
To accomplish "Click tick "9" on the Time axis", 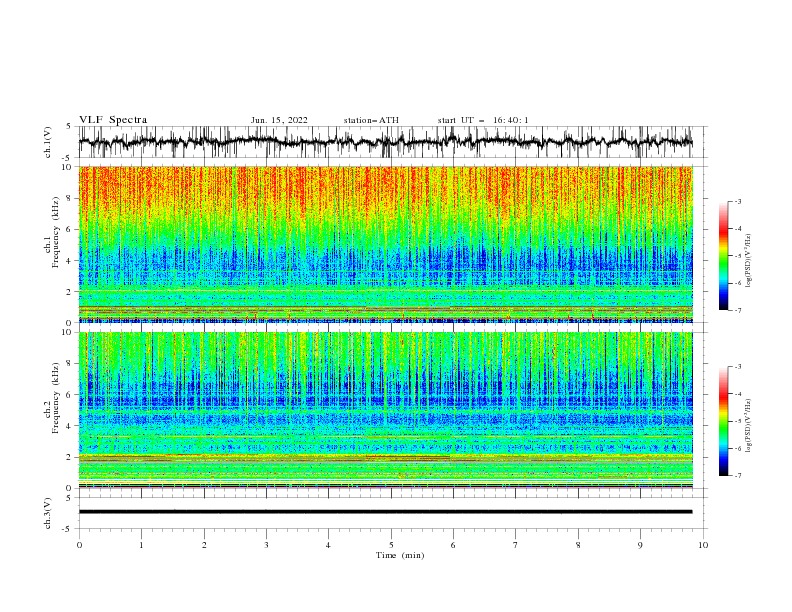I will 640,545.
